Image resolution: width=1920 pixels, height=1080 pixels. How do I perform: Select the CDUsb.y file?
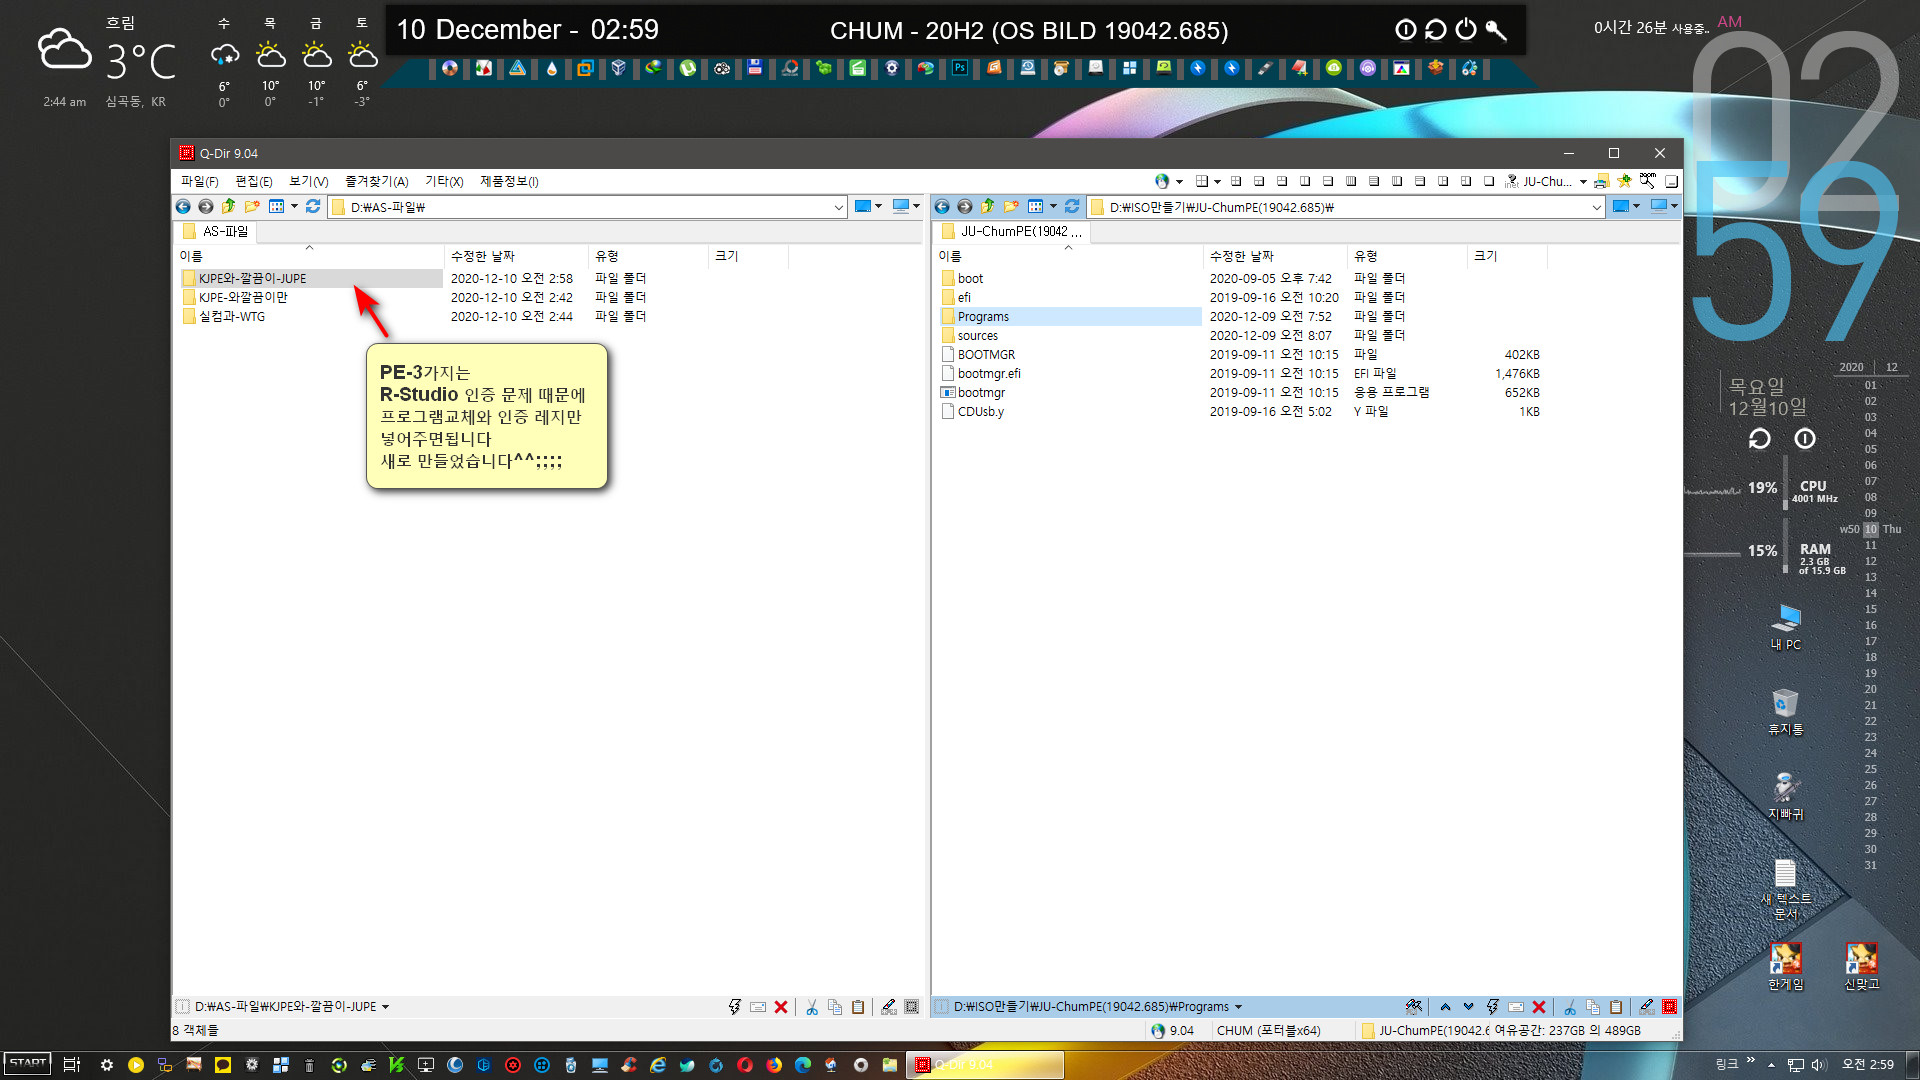(980, 412)
